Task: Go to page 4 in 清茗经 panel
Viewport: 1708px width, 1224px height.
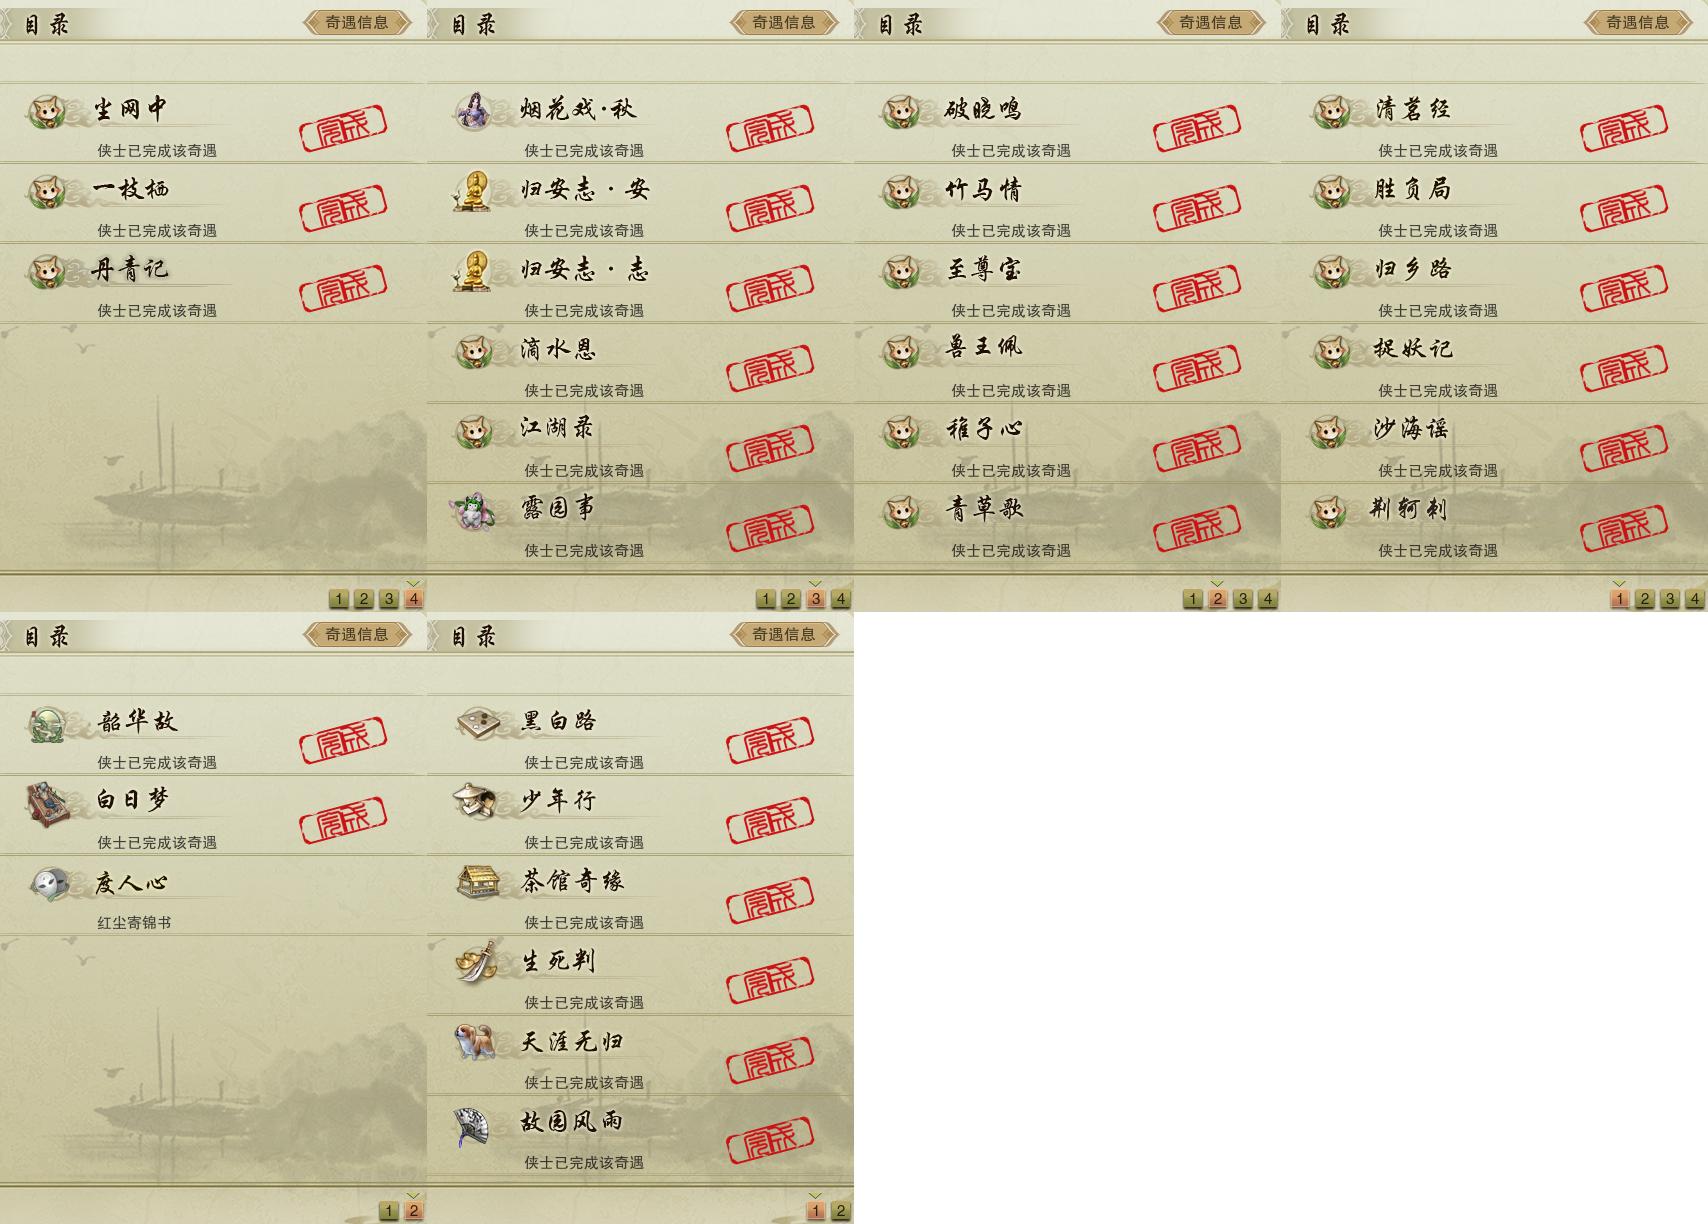Action: (1694, 599)
